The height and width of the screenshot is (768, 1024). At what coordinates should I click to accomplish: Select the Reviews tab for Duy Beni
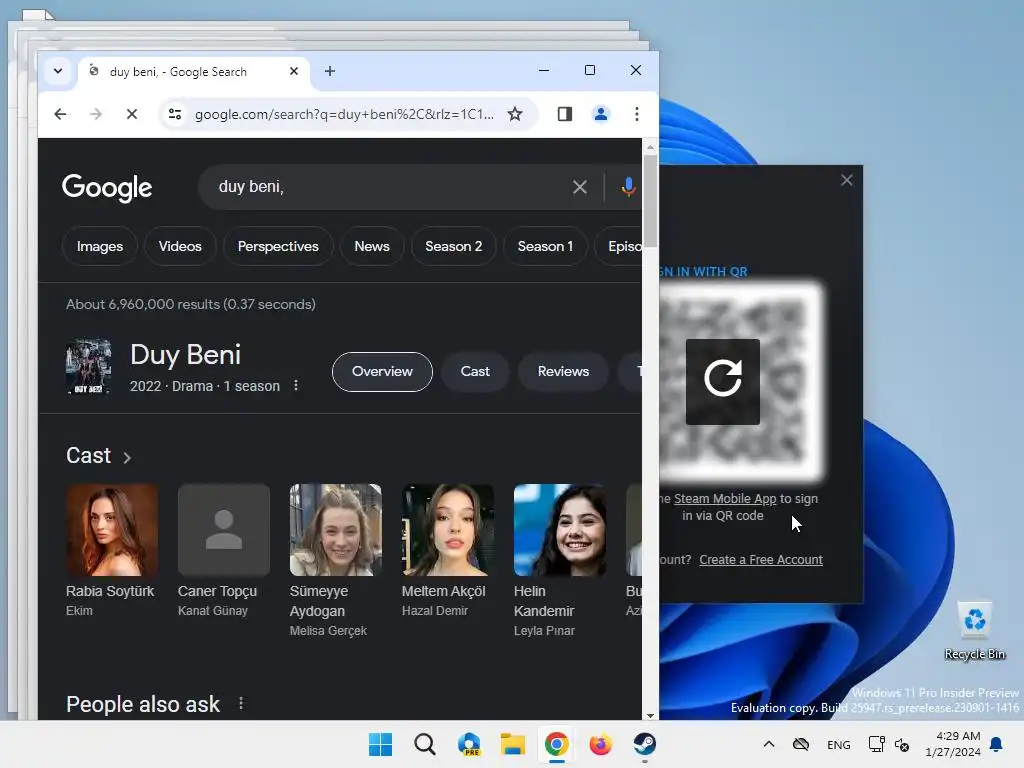click(564, 372)
